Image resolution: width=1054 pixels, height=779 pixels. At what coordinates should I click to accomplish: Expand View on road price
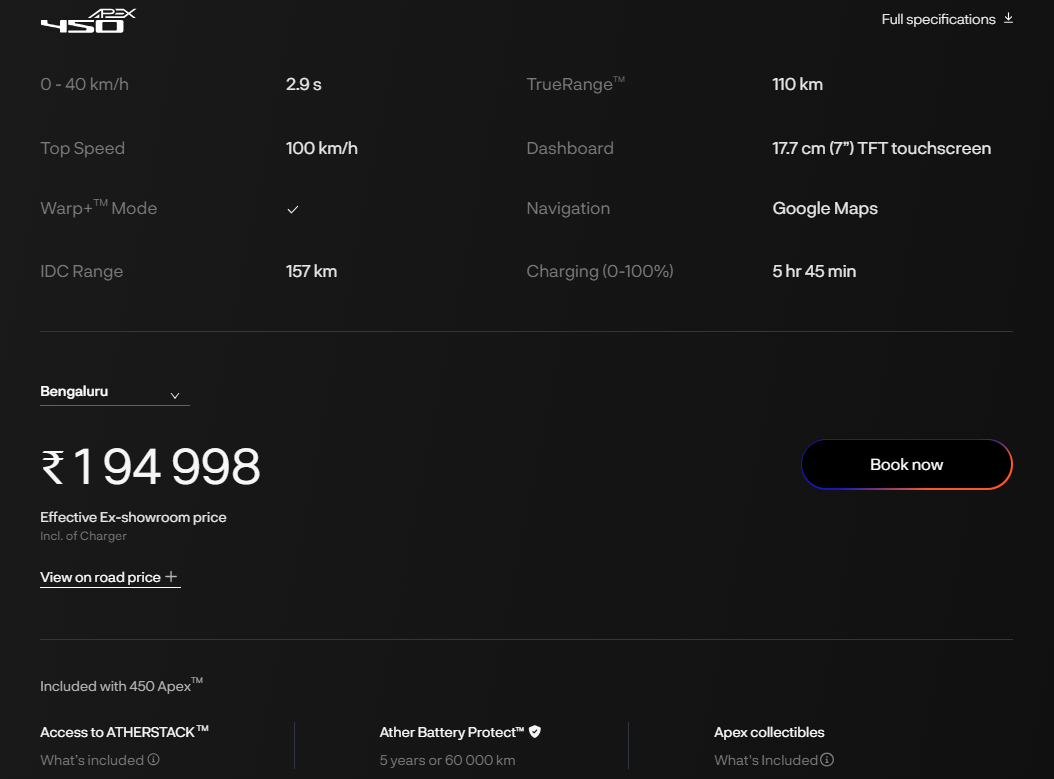(110, 577)
